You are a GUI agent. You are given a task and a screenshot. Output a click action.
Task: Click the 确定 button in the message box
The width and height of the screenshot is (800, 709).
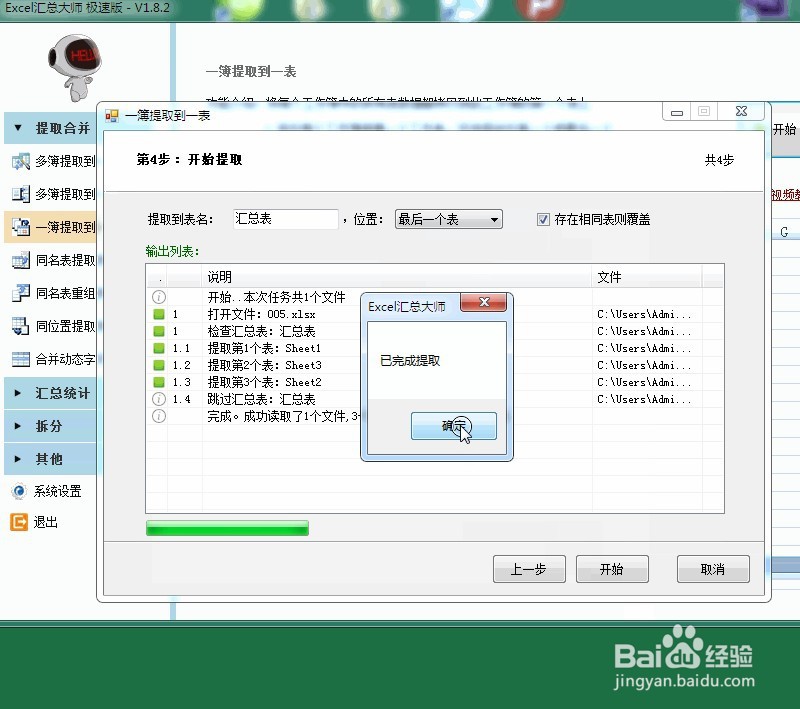(454, 426)
